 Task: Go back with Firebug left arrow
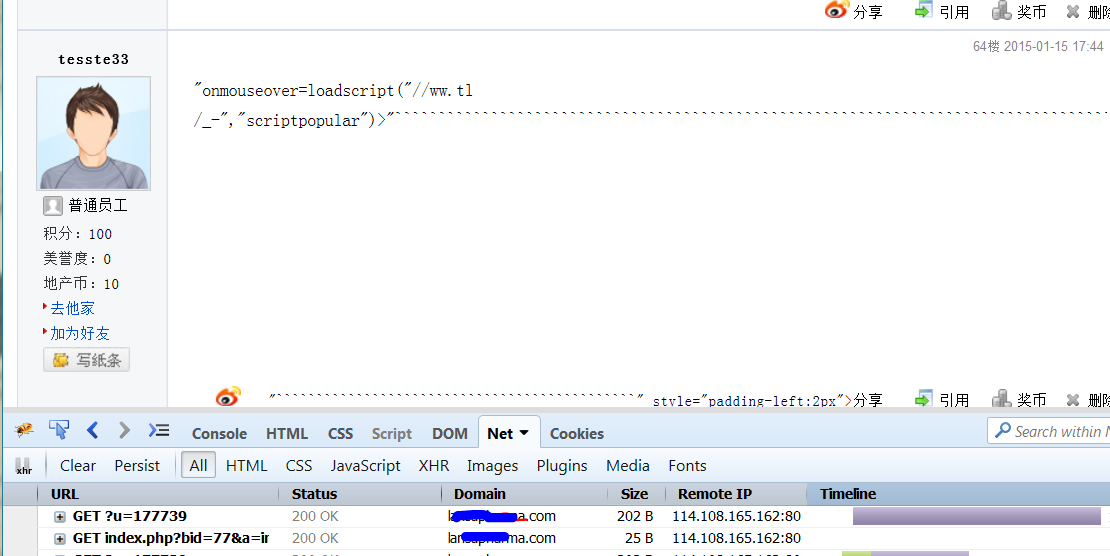point(92,429)
